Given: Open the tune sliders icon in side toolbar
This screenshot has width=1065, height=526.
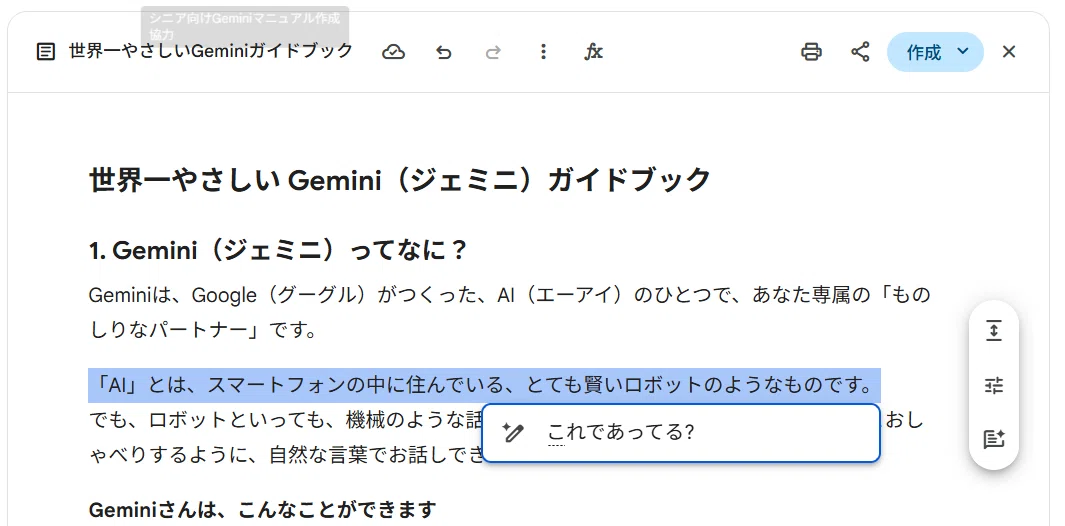Looking at the screenshot, I should pos(994,385).
